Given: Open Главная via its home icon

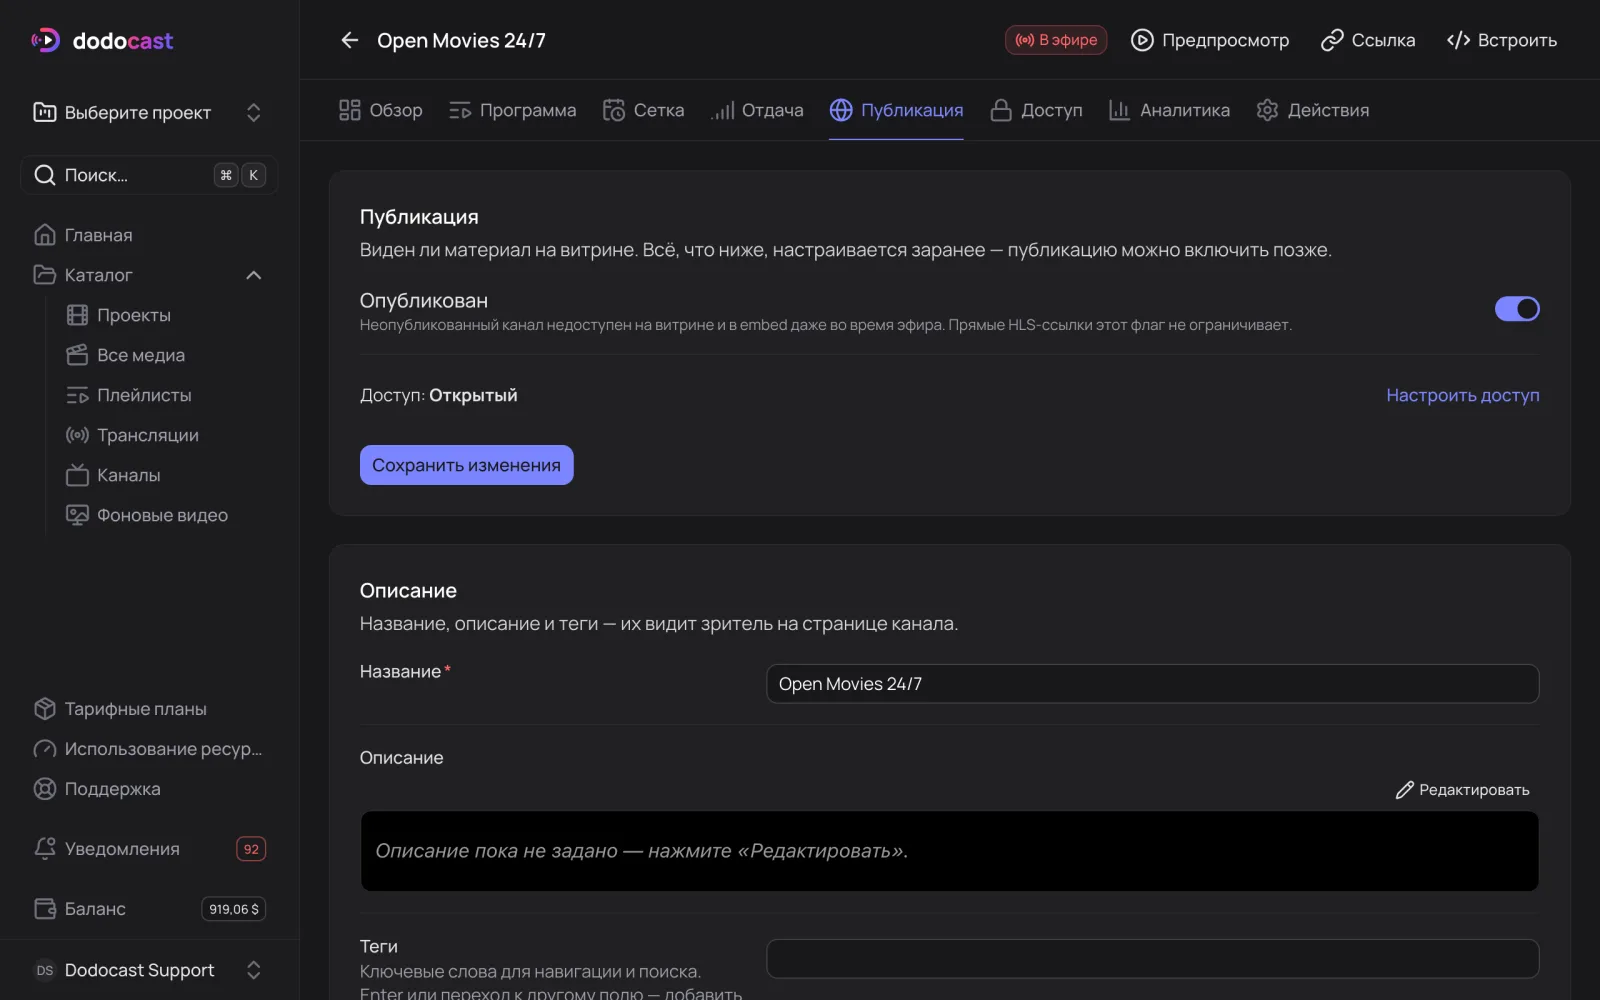Looking at the screenshot, I should [44, 235].
